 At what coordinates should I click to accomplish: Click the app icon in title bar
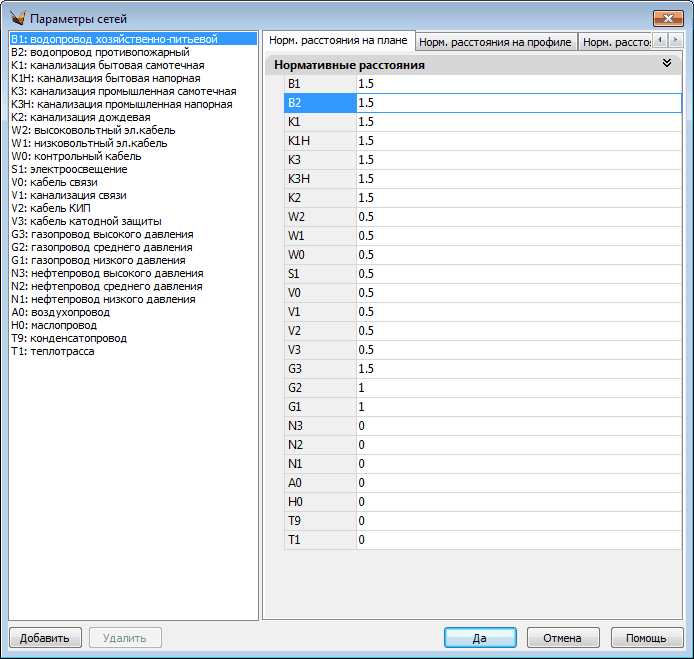point(16,18)
